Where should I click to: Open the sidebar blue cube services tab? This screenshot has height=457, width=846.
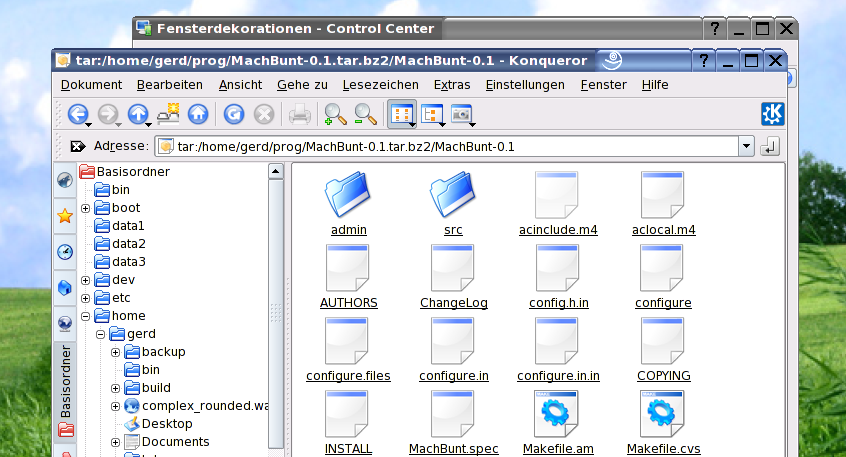tap(65, 288)
